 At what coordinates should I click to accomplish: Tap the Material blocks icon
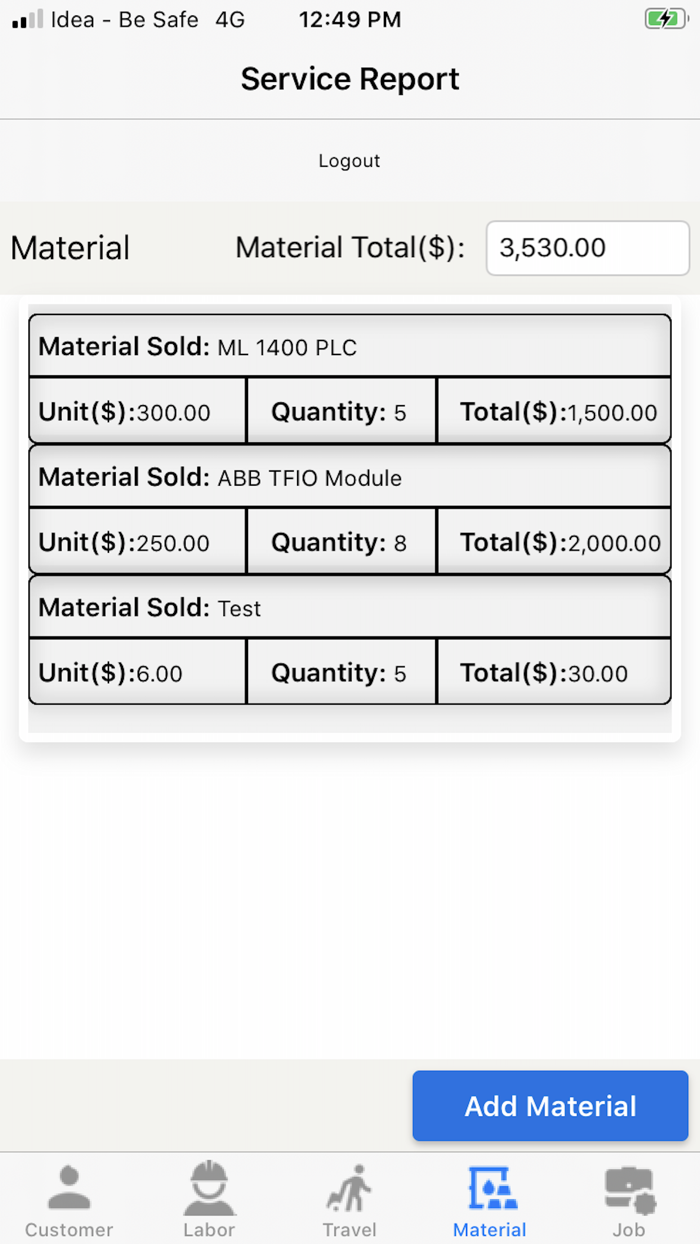pos(490,1188)
